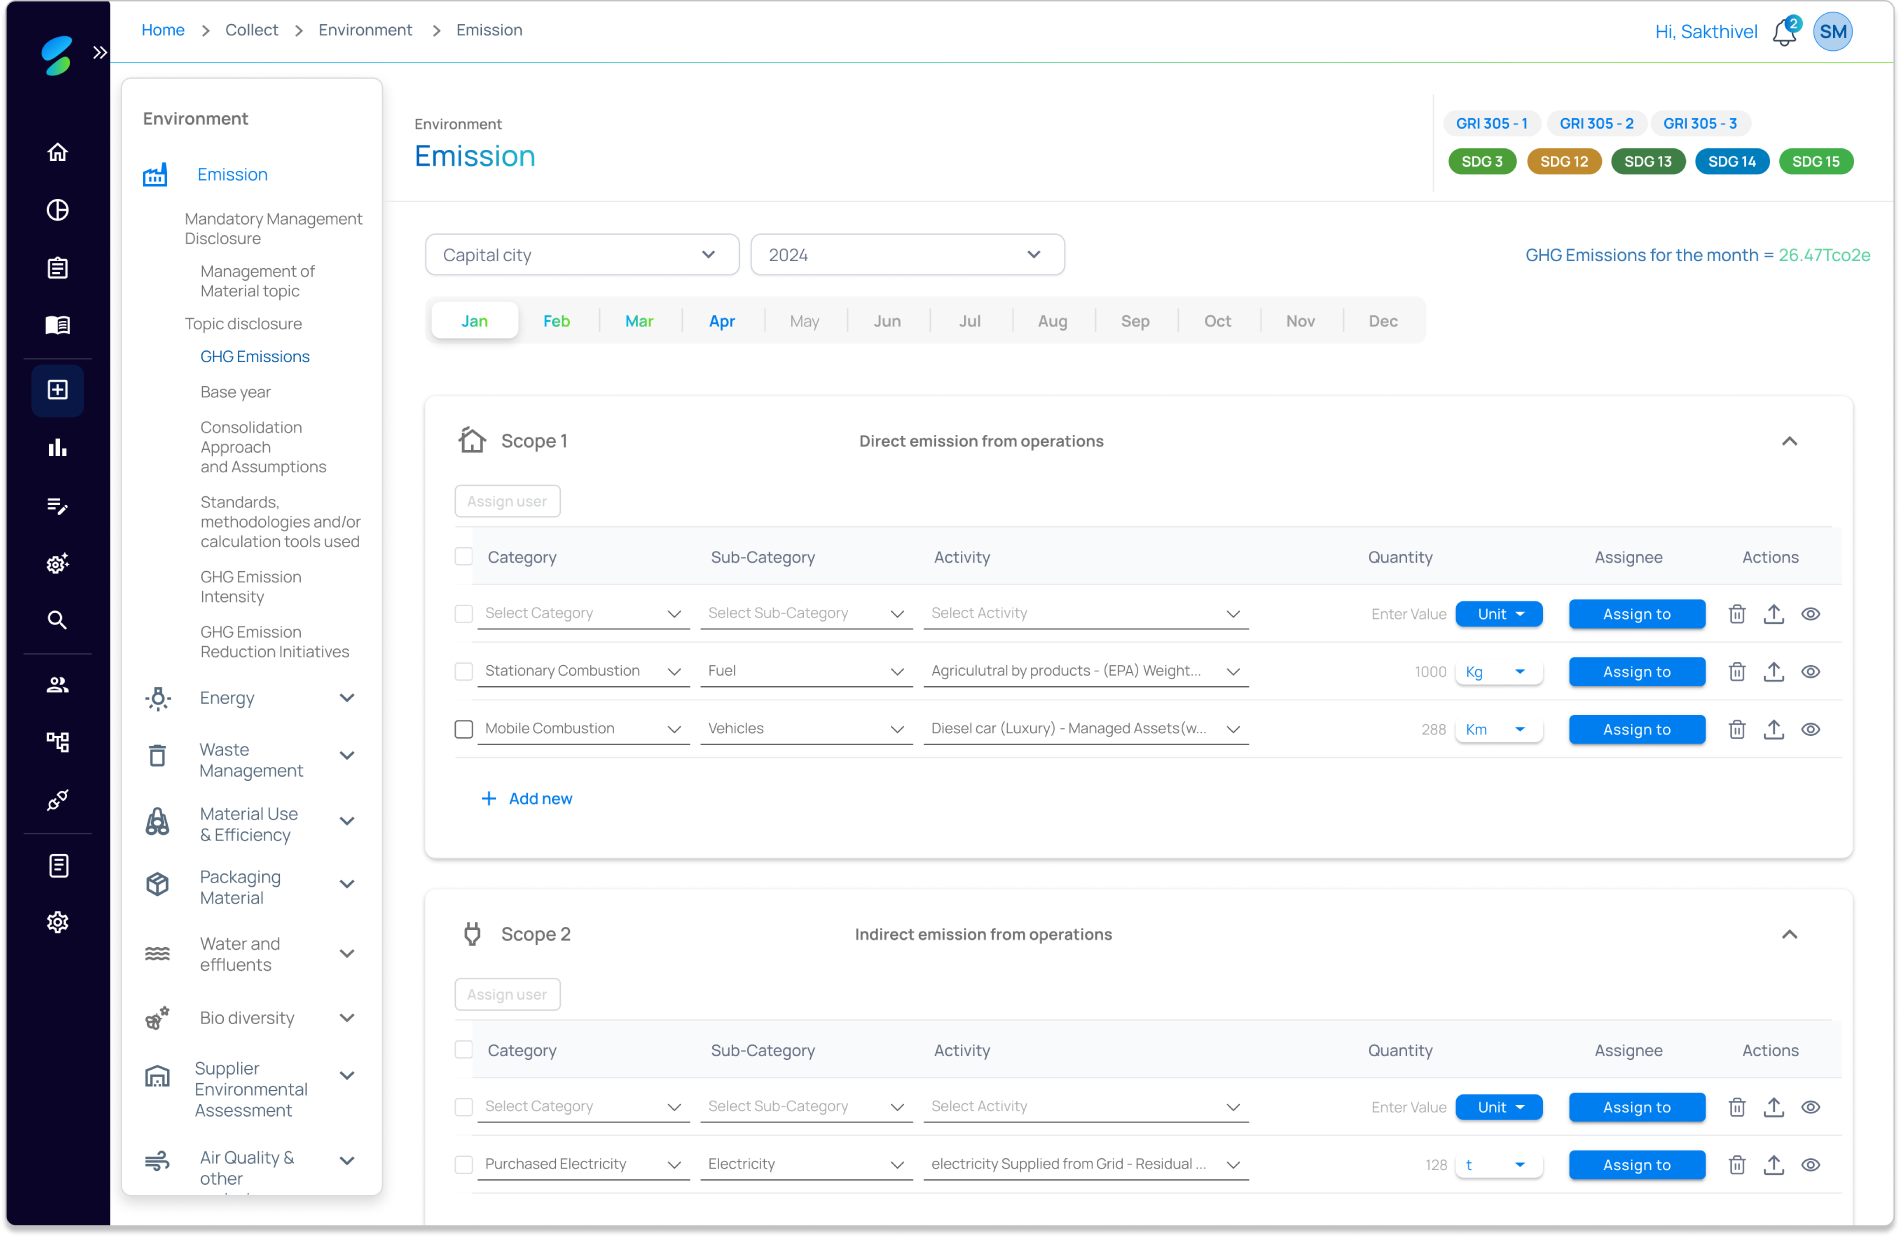
Task: Collapse the Scope 1 section
Action: (x=1789, y=441)
